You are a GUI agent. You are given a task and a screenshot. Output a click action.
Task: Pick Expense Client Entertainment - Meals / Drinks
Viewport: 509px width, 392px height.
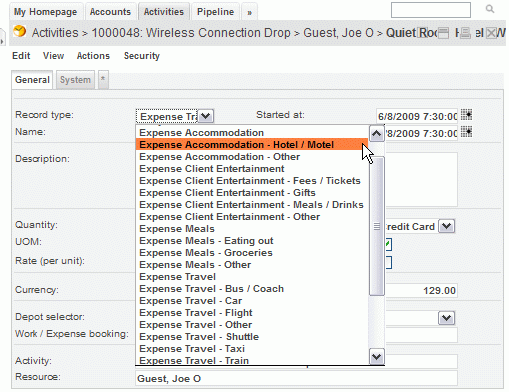pos(252,205)
